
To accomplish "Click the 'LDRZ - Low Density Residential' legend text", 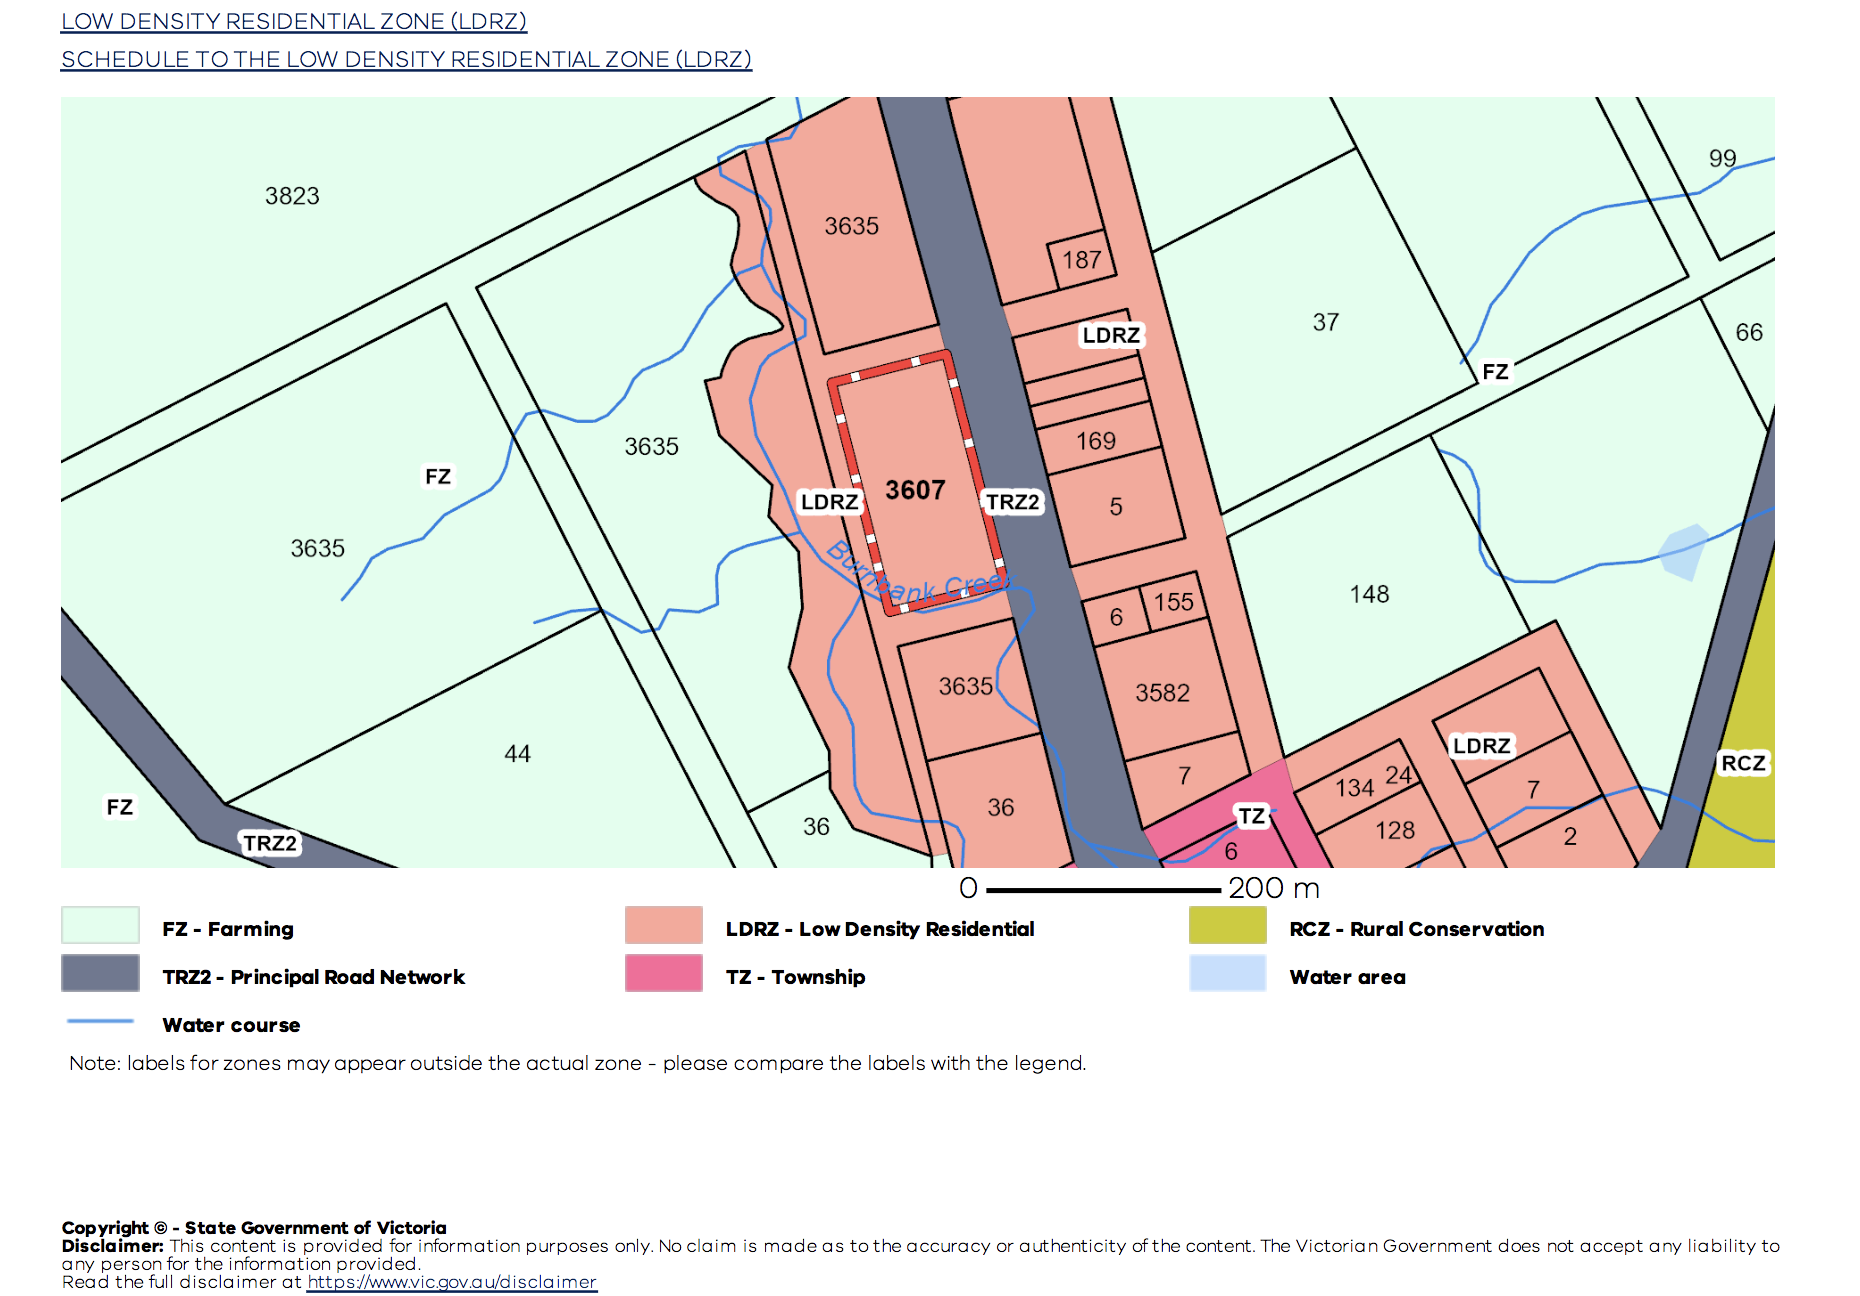I will [880, 929].
